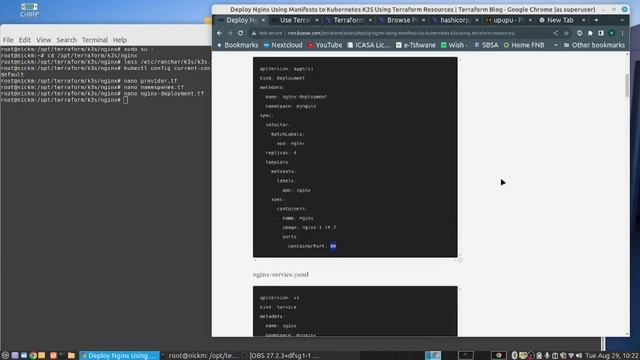Open the Bookmarks bookmark
Screen dimensions: 640x360
click(238, 45)
